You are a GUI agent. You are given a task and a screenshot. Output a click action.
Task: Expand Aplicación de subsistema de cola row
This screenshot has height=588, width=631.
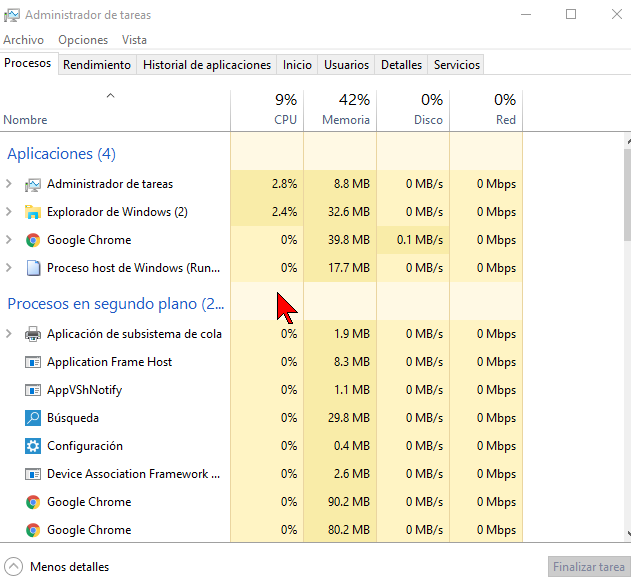pos(8,334)
